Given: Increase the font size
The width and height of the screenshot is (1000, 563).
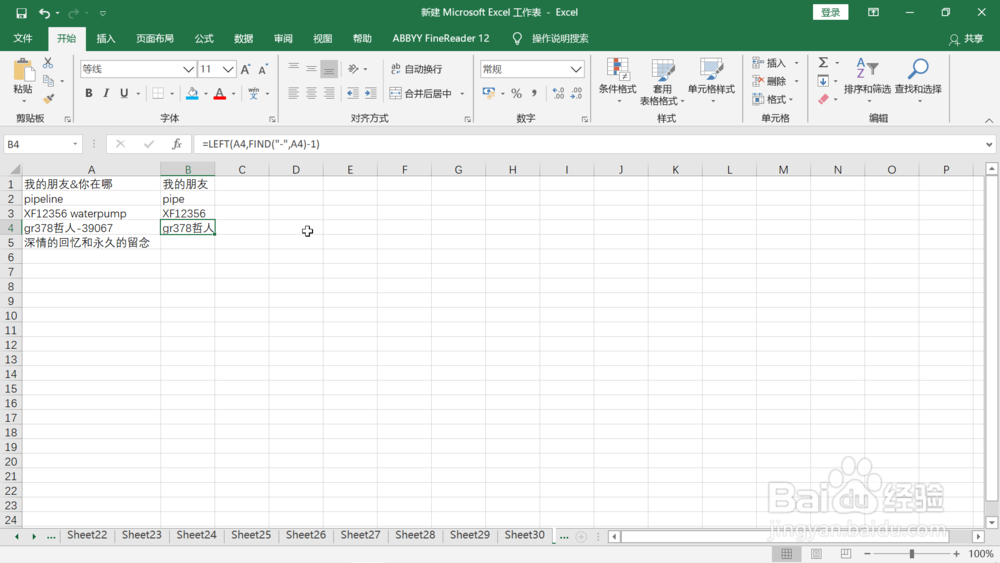Looking at the screenshot, I should tap(246, 69).
